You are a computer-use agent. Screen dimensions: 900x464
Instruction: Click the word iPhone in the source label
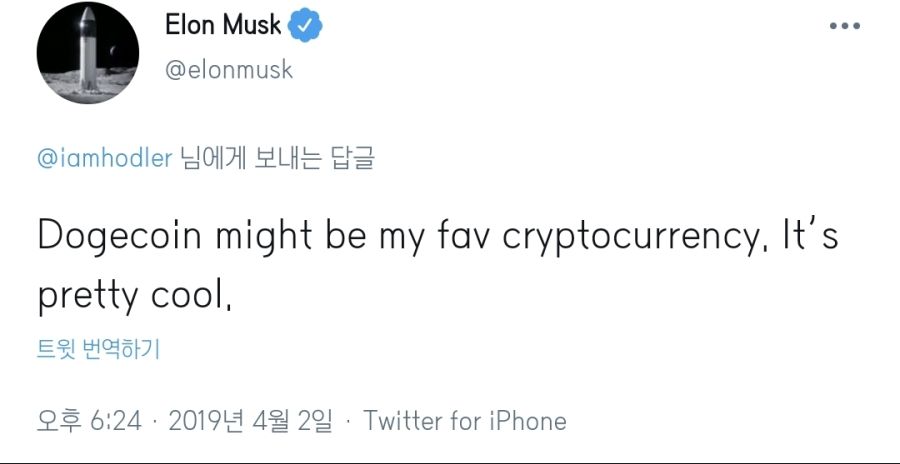click(x=528, y=421)
